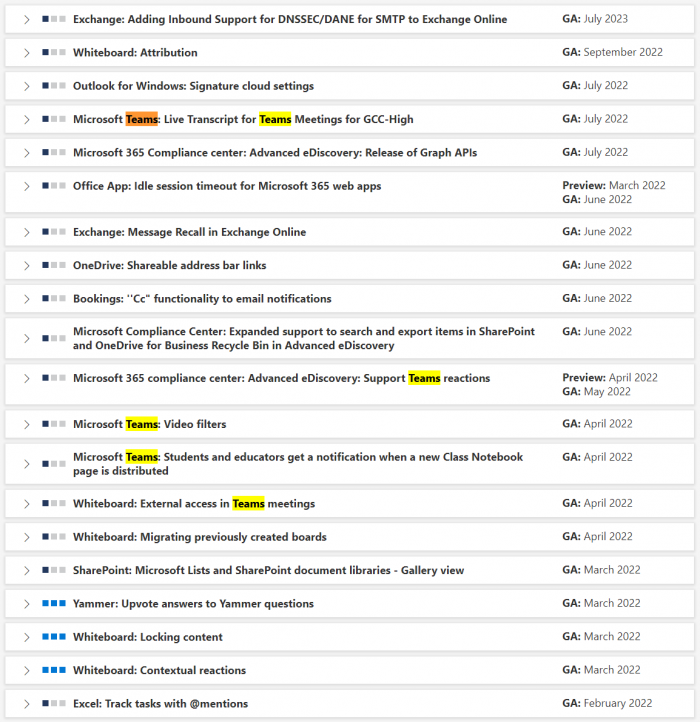The height and width of the screenshot is (722, 700).
Task: Click status squares beside Whiteboard Migrating boards
Action: 54,536
